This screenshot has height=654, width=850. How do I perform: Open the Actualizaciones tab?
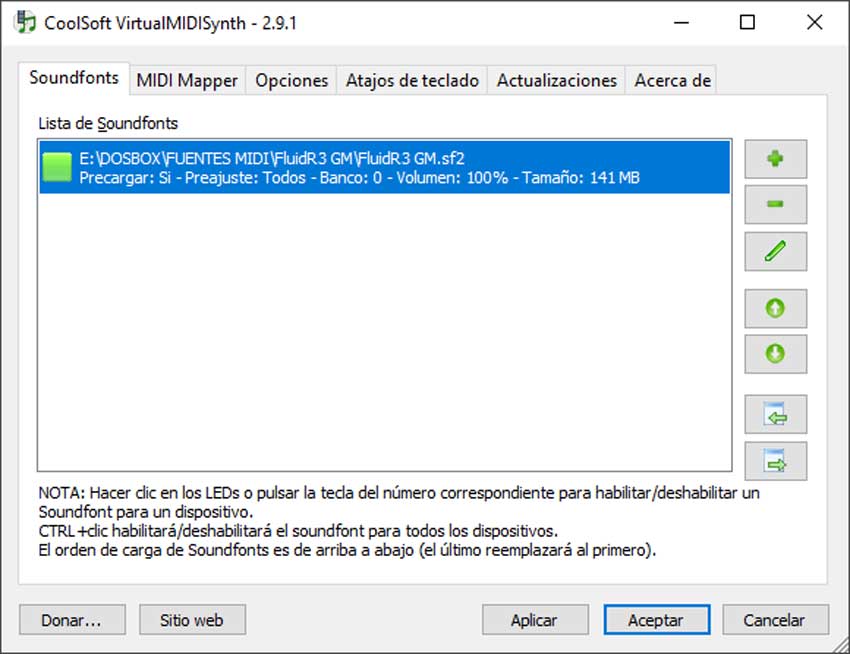[x=557, y=80]
